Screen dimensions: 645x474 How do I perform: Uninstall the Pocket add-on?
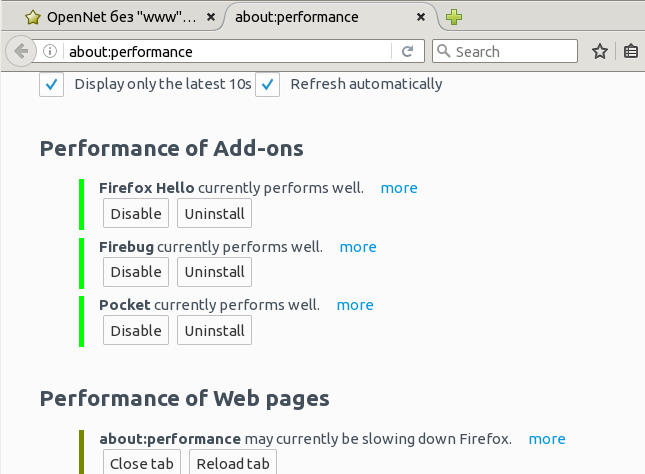click(214, 331)
